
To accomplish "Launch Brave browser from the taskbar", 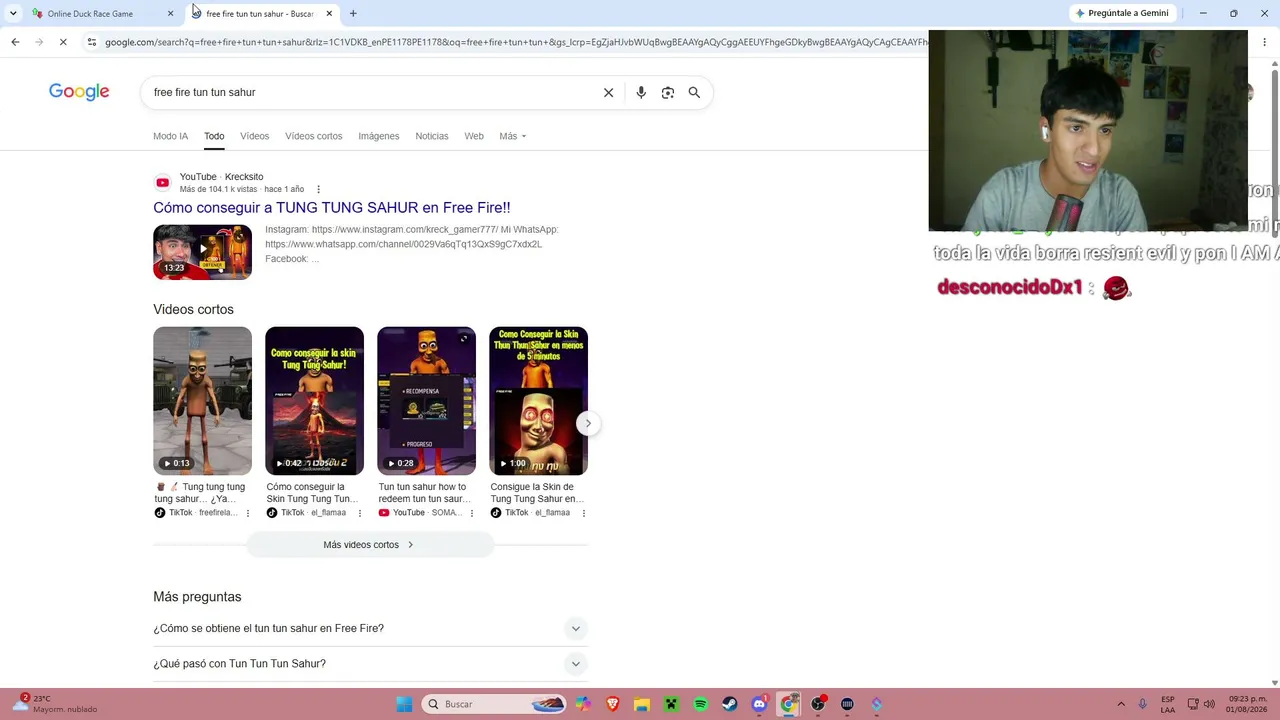I will (x=612, y=704).
